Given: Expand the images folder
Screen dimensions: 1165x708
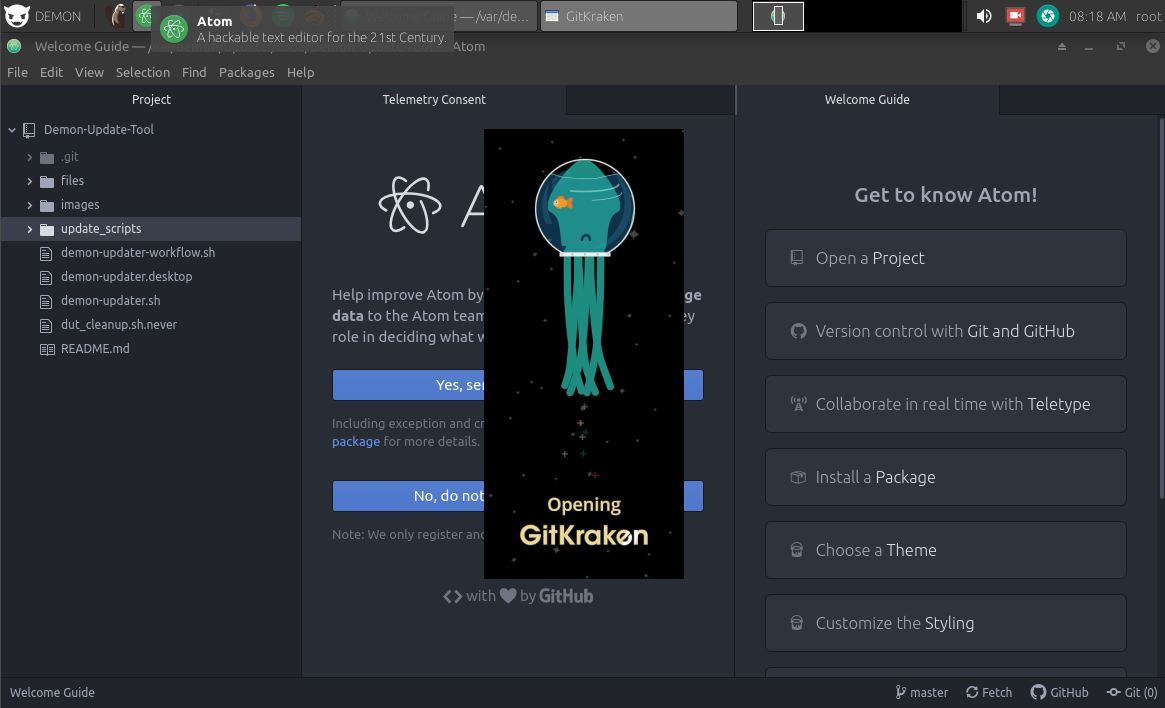Looking at the screenshot, I should 30,205.
